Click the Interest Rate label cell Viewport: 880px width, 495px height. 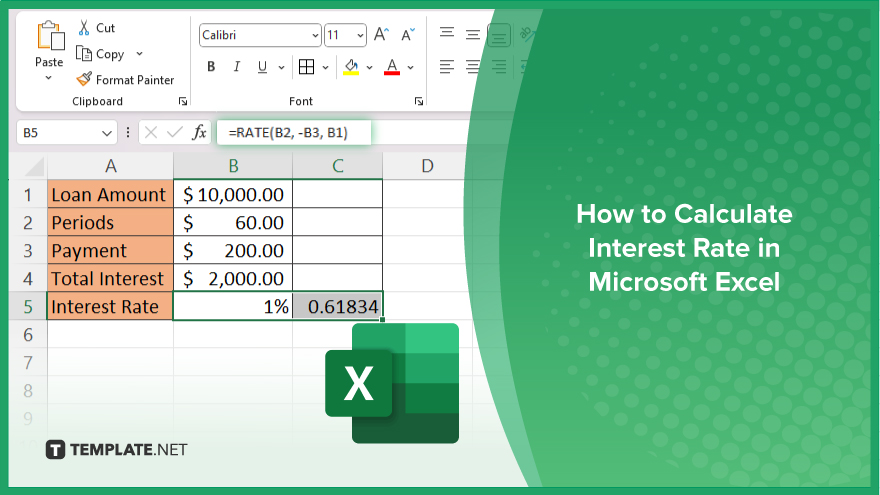[111, 306]
